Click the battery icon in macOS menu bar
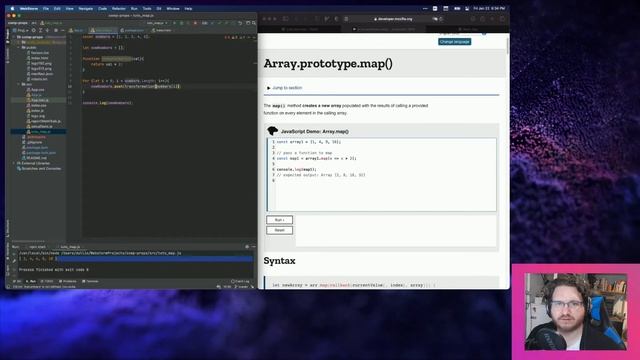Image resolution: width=640 pixels, height=360 pixels. (x=457, y=8)
